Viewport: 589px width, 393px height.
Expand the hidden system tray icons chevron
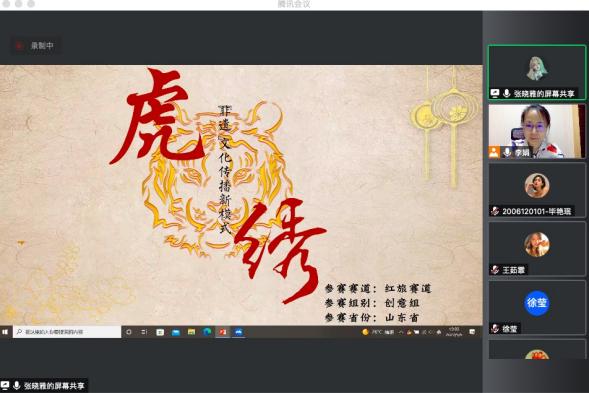(x=401, y=332)
